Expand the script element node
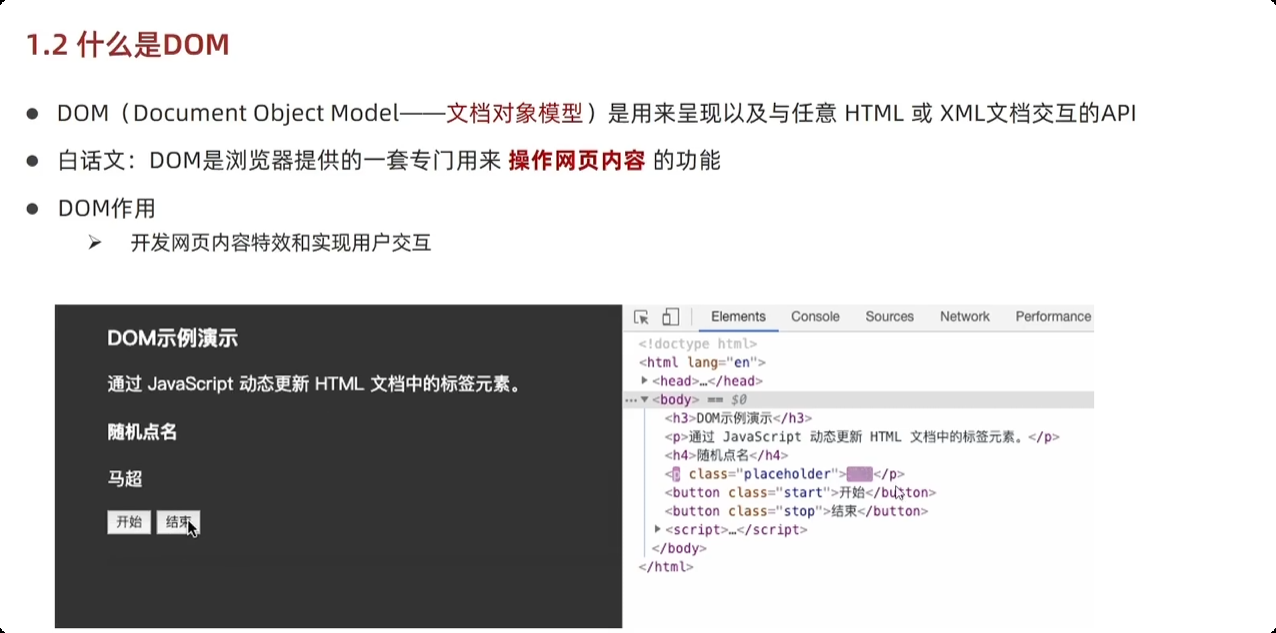 pyautogui.click(x=658, y=529)
